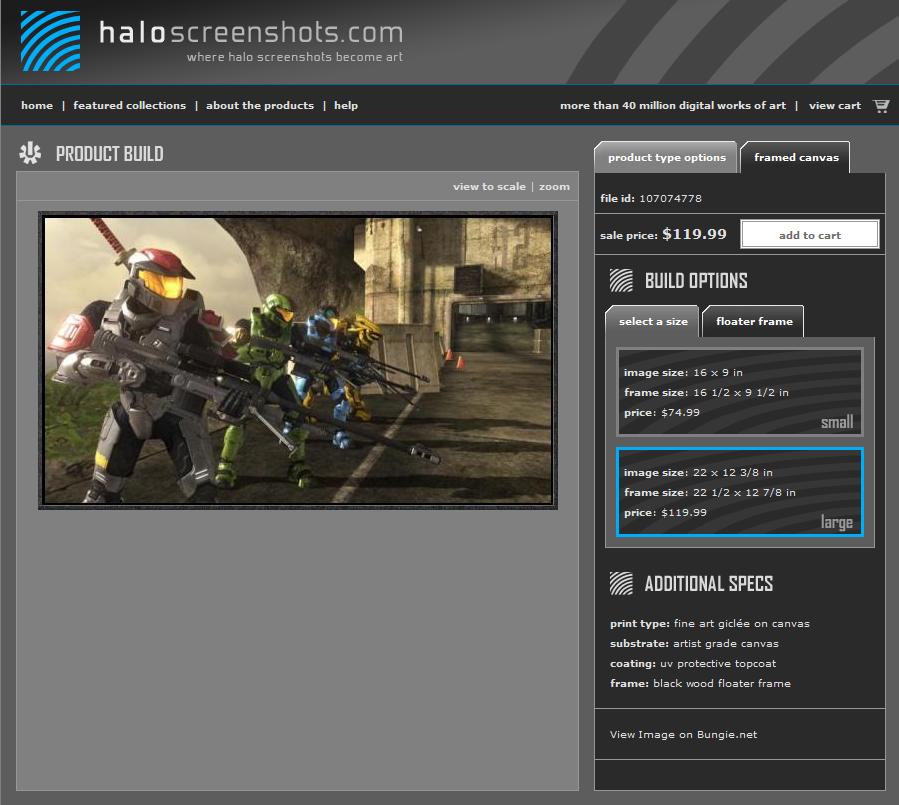Click the zoom link above the image
The image size is (899, 805).
[554, 186]
